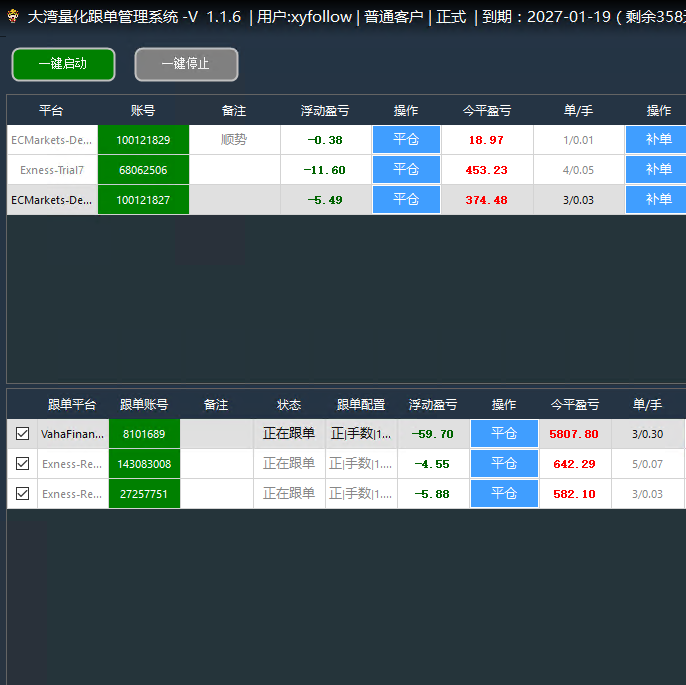Toggle checkbox for account 143083008 row
The image size is (686, 685).
22,463
